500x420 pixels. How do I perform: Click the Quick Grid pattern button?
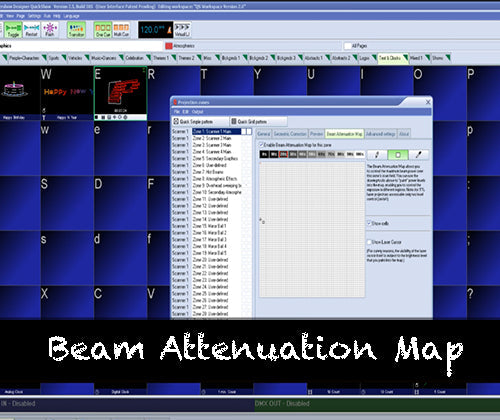point(258,122)
